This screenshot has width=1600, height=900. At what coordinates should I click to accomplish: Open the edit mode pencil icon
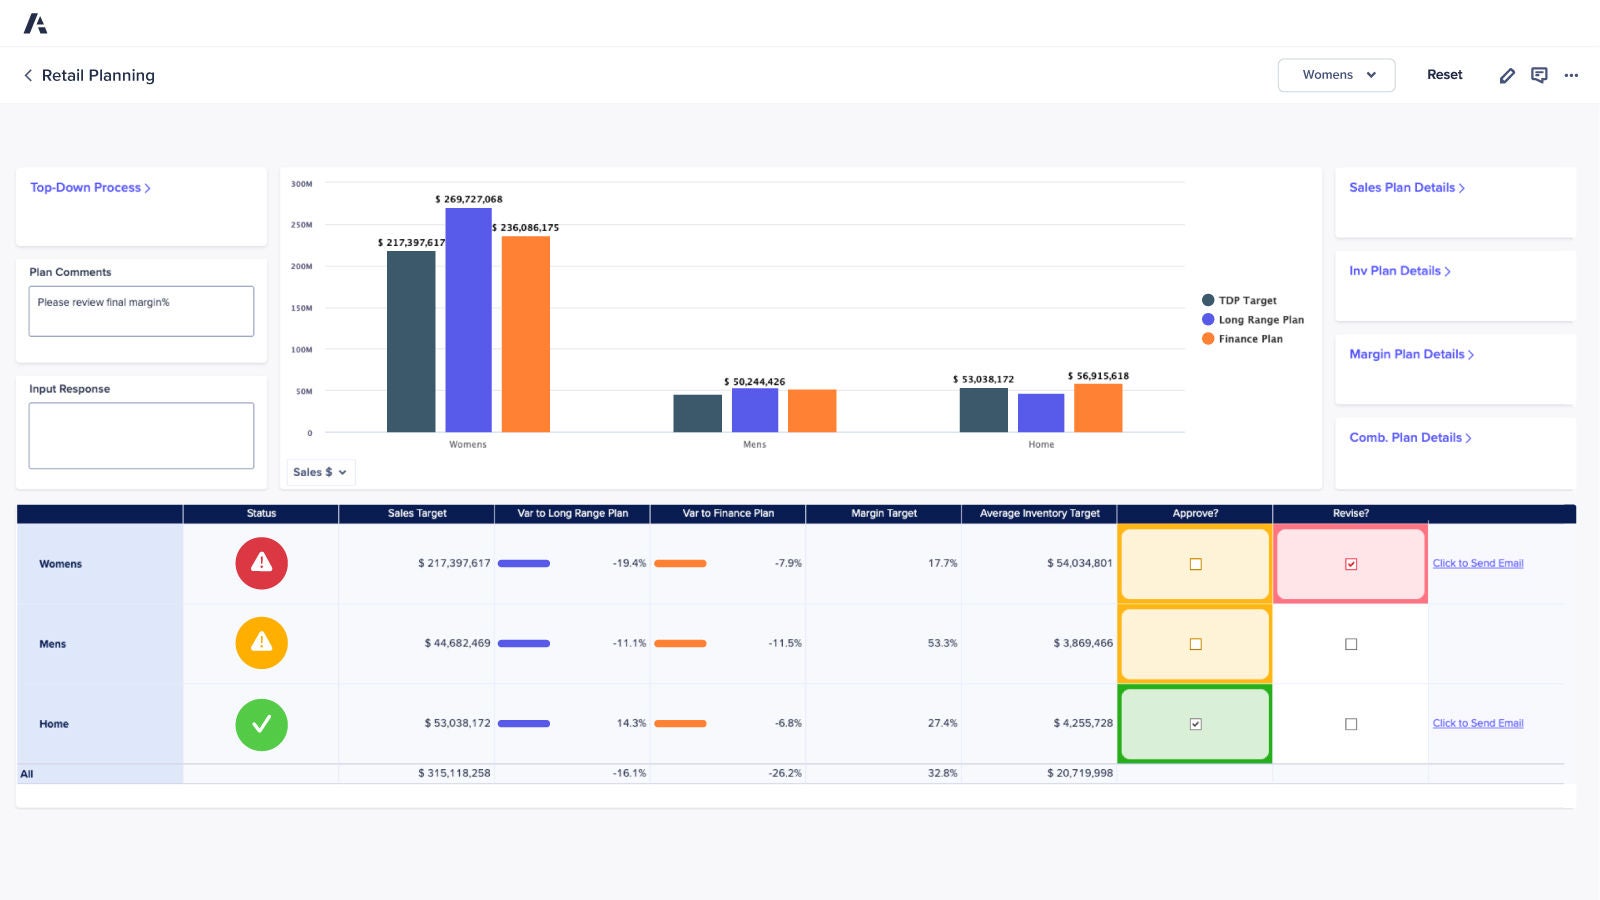tap(1507, 75)
